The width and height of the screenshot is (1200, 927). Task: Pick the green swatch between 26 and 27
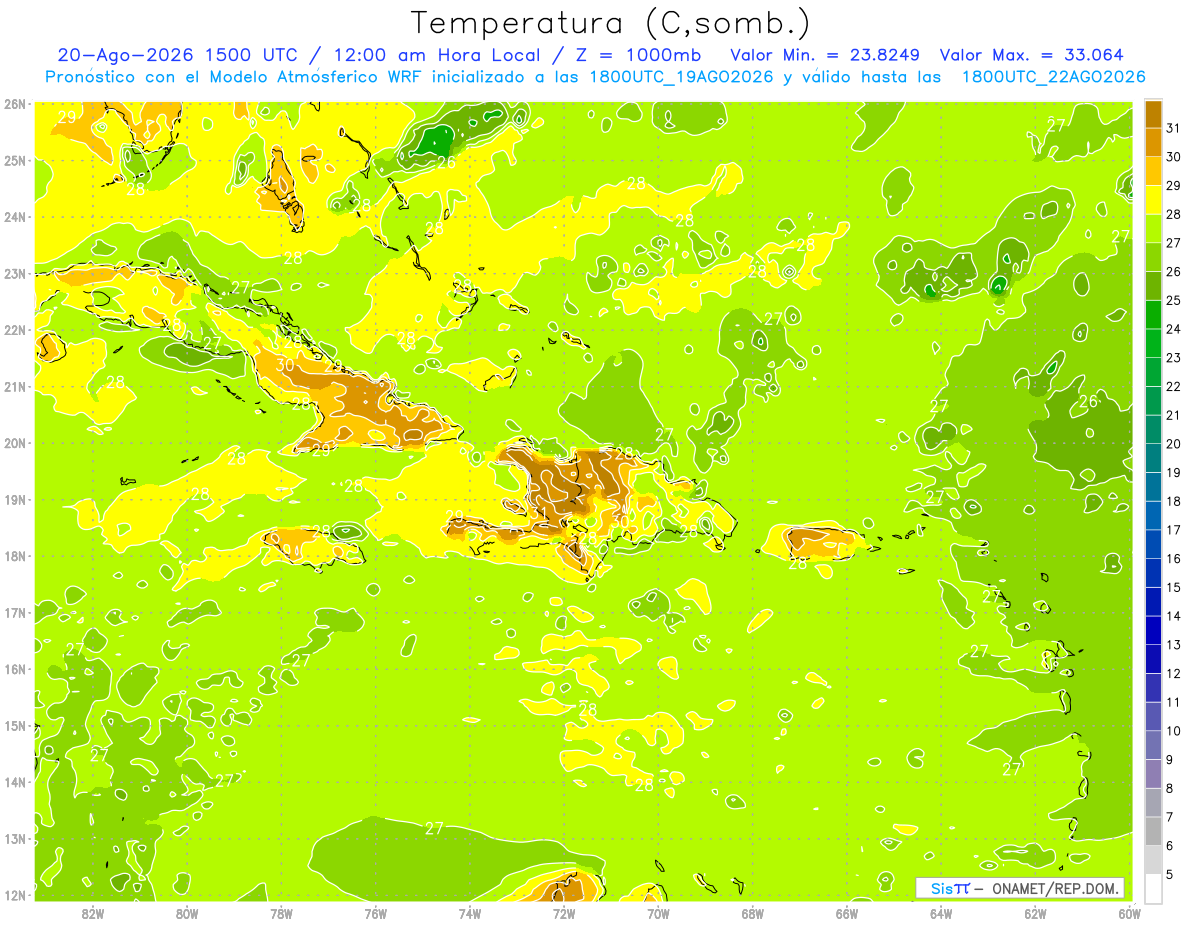1153,257
